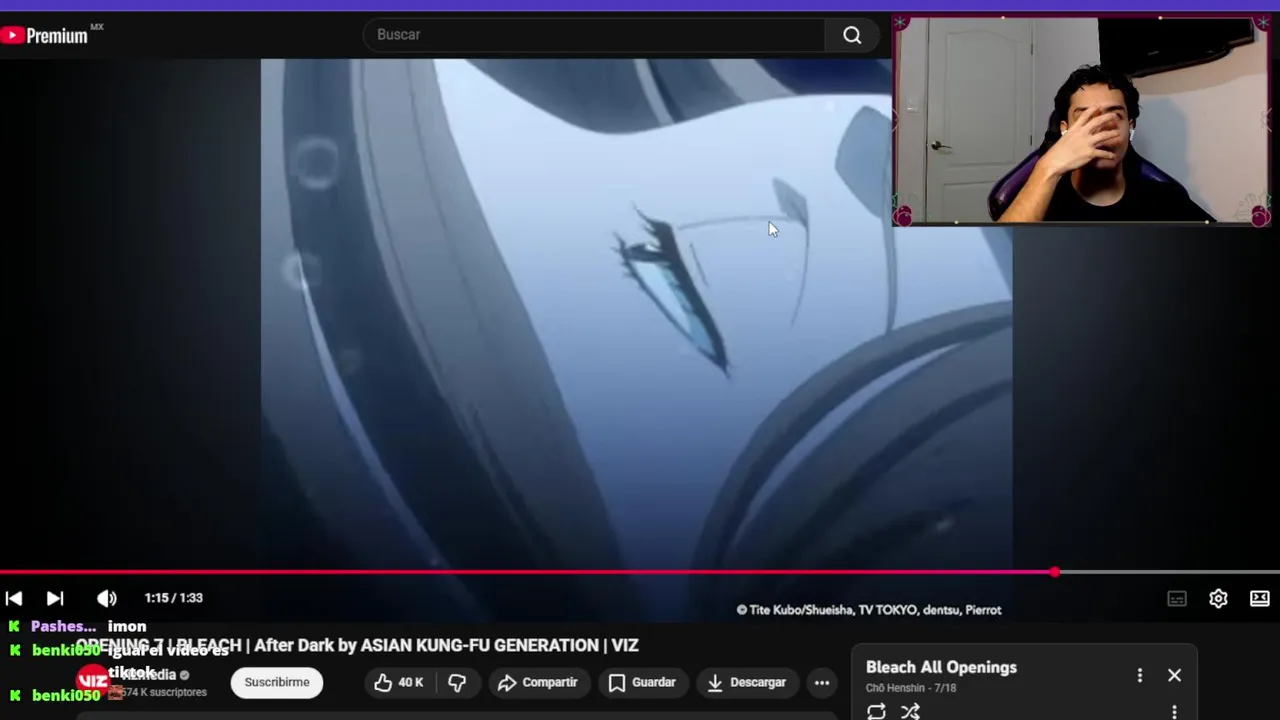Close the Bleach All Openings playlist panel
Viewport: 1280px width, 720px height.
pyautogui.click(x=1174, y=675)
